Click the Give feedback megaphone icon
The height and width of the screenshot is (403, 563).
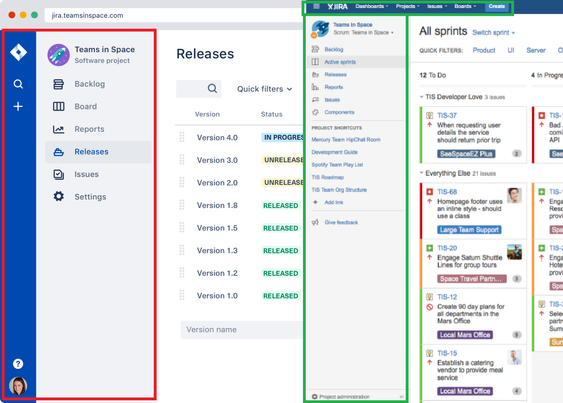pyautogui.click(x=315, y=222)
